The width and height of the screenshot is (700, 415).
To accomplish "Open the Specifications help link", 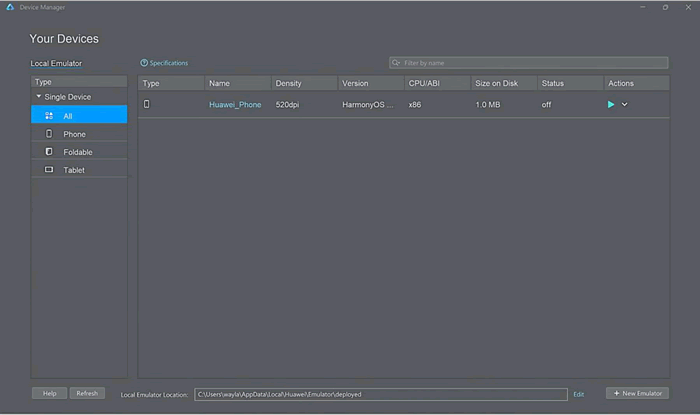I will (x=164, y=63).
